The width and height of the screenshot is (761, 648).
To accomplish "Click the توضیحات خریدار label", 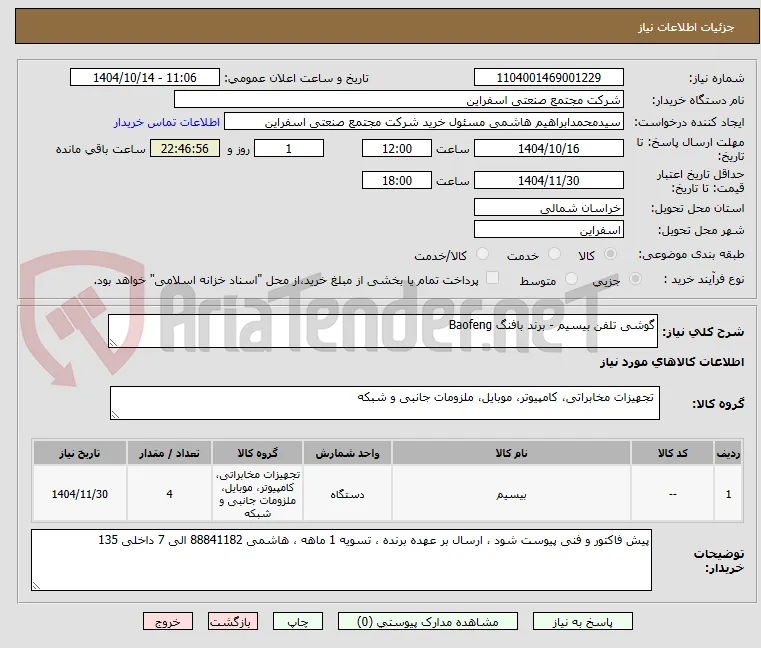I will 719,561.
